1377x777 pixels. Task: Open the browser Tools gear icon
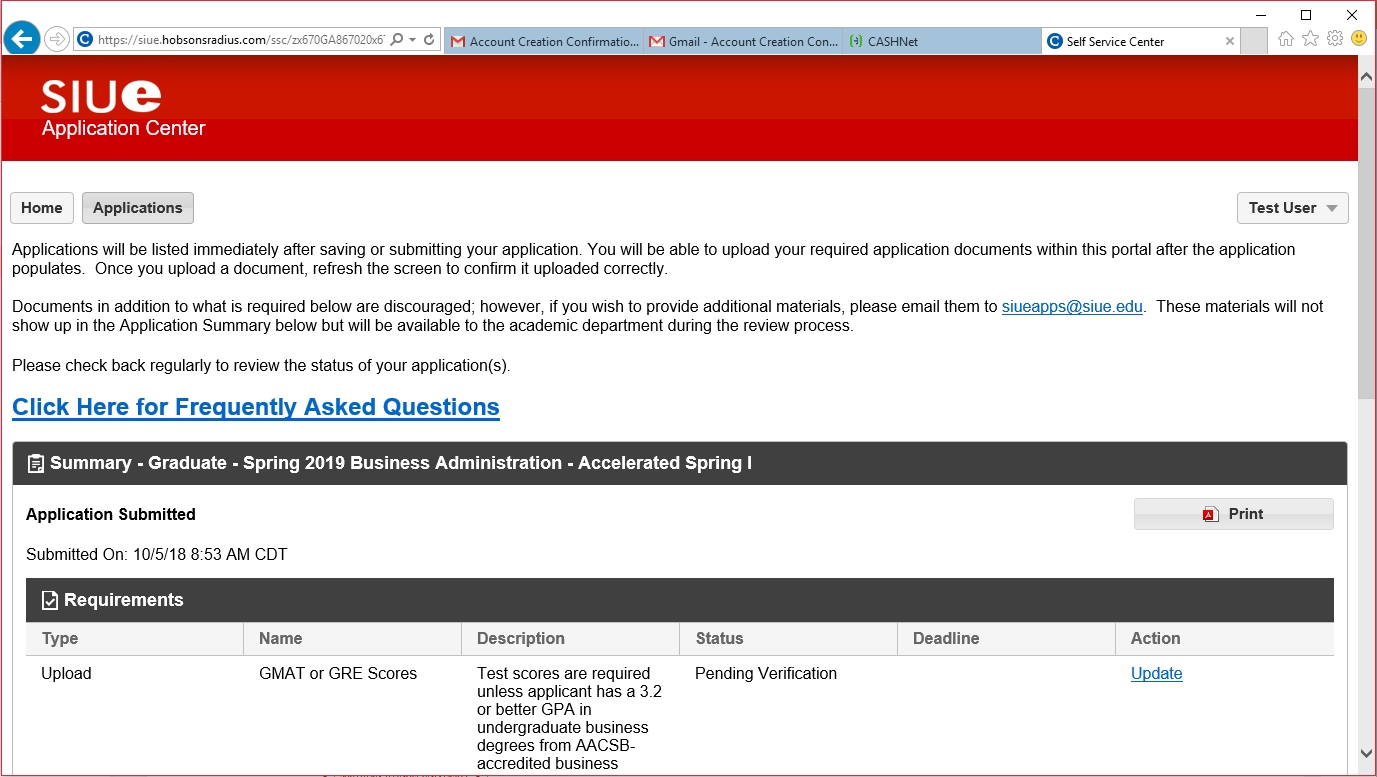(x=1334, y=39)
